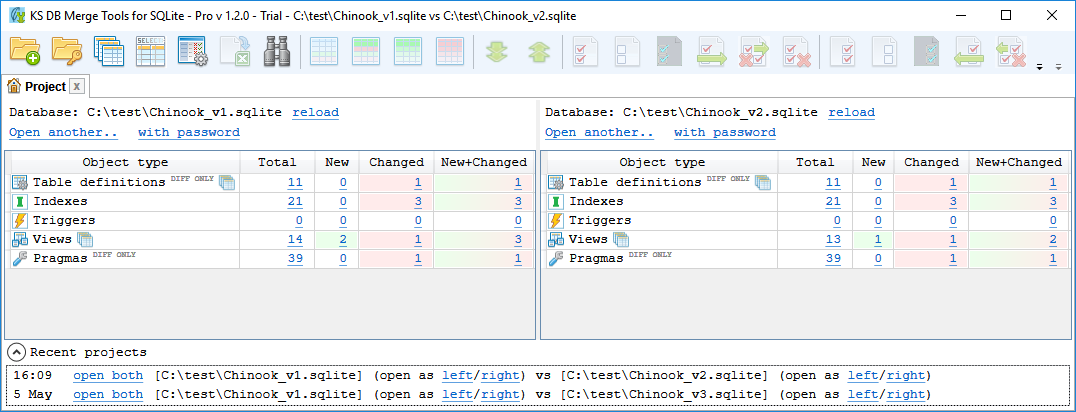The height and width of the screenshot is (412, 1076).
Task: Click 'open both' for the 5 May recent project
Action: 108,394
